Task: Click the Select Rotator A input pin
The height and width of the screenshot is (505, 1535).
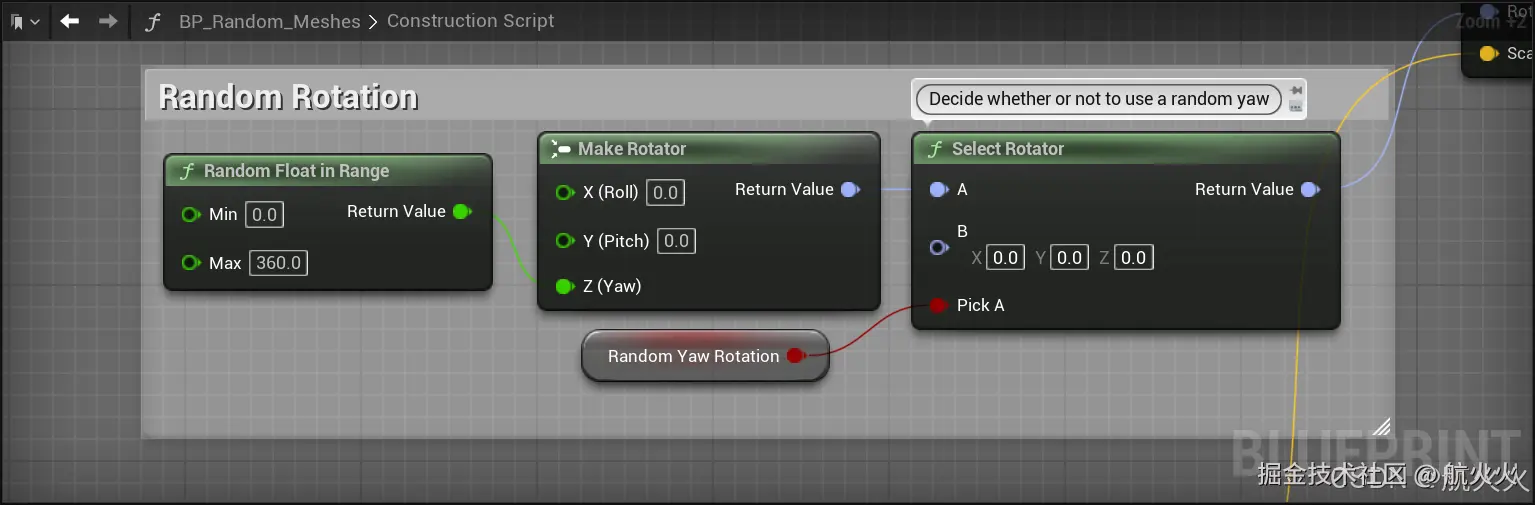Action: [x=938, y=189]
